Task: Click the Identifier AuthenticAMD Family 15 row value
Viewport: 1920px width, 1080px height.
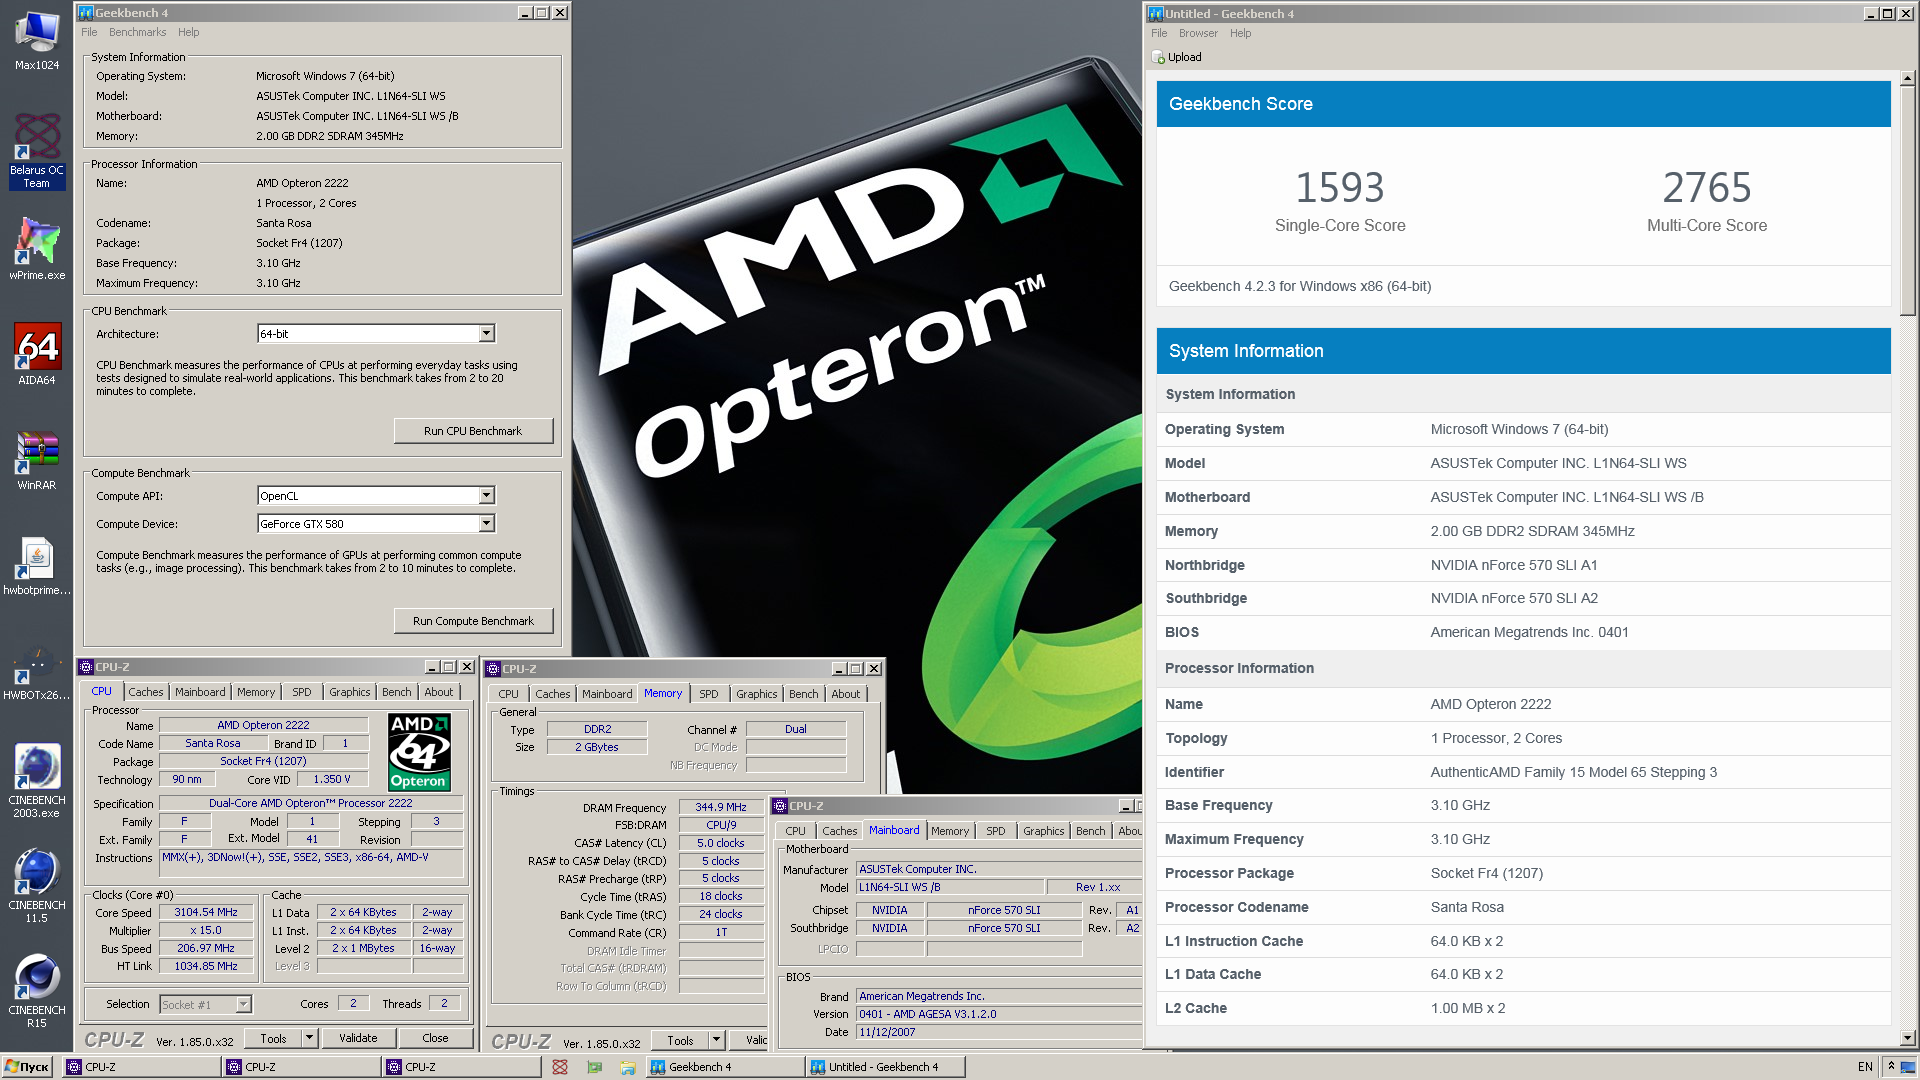Action: (x=1573, y=772)
